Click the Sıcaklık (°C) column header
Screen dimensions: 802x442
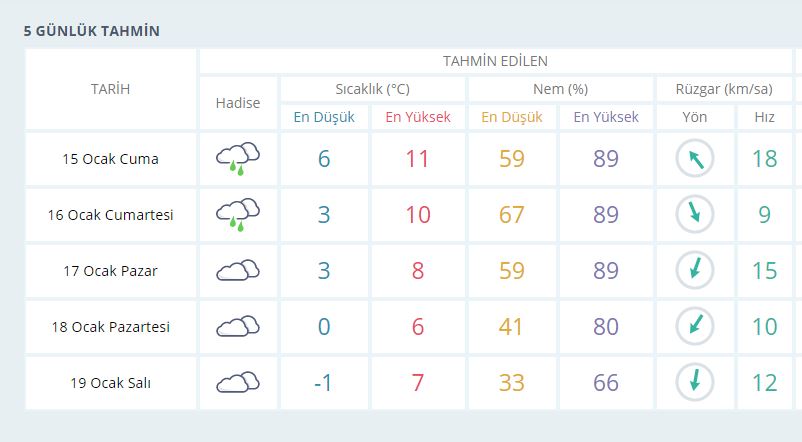point(372,89)
